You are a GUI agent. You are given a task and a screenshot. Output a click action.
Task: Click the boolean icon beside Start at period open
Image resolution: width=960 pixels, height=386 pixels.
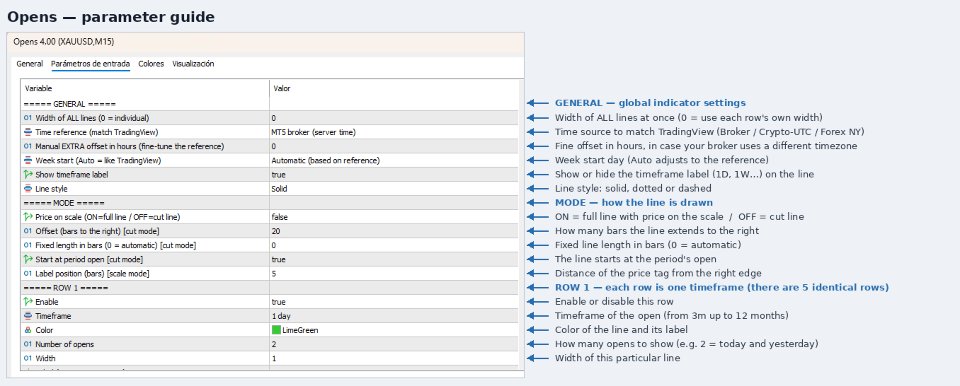point(28,259)
